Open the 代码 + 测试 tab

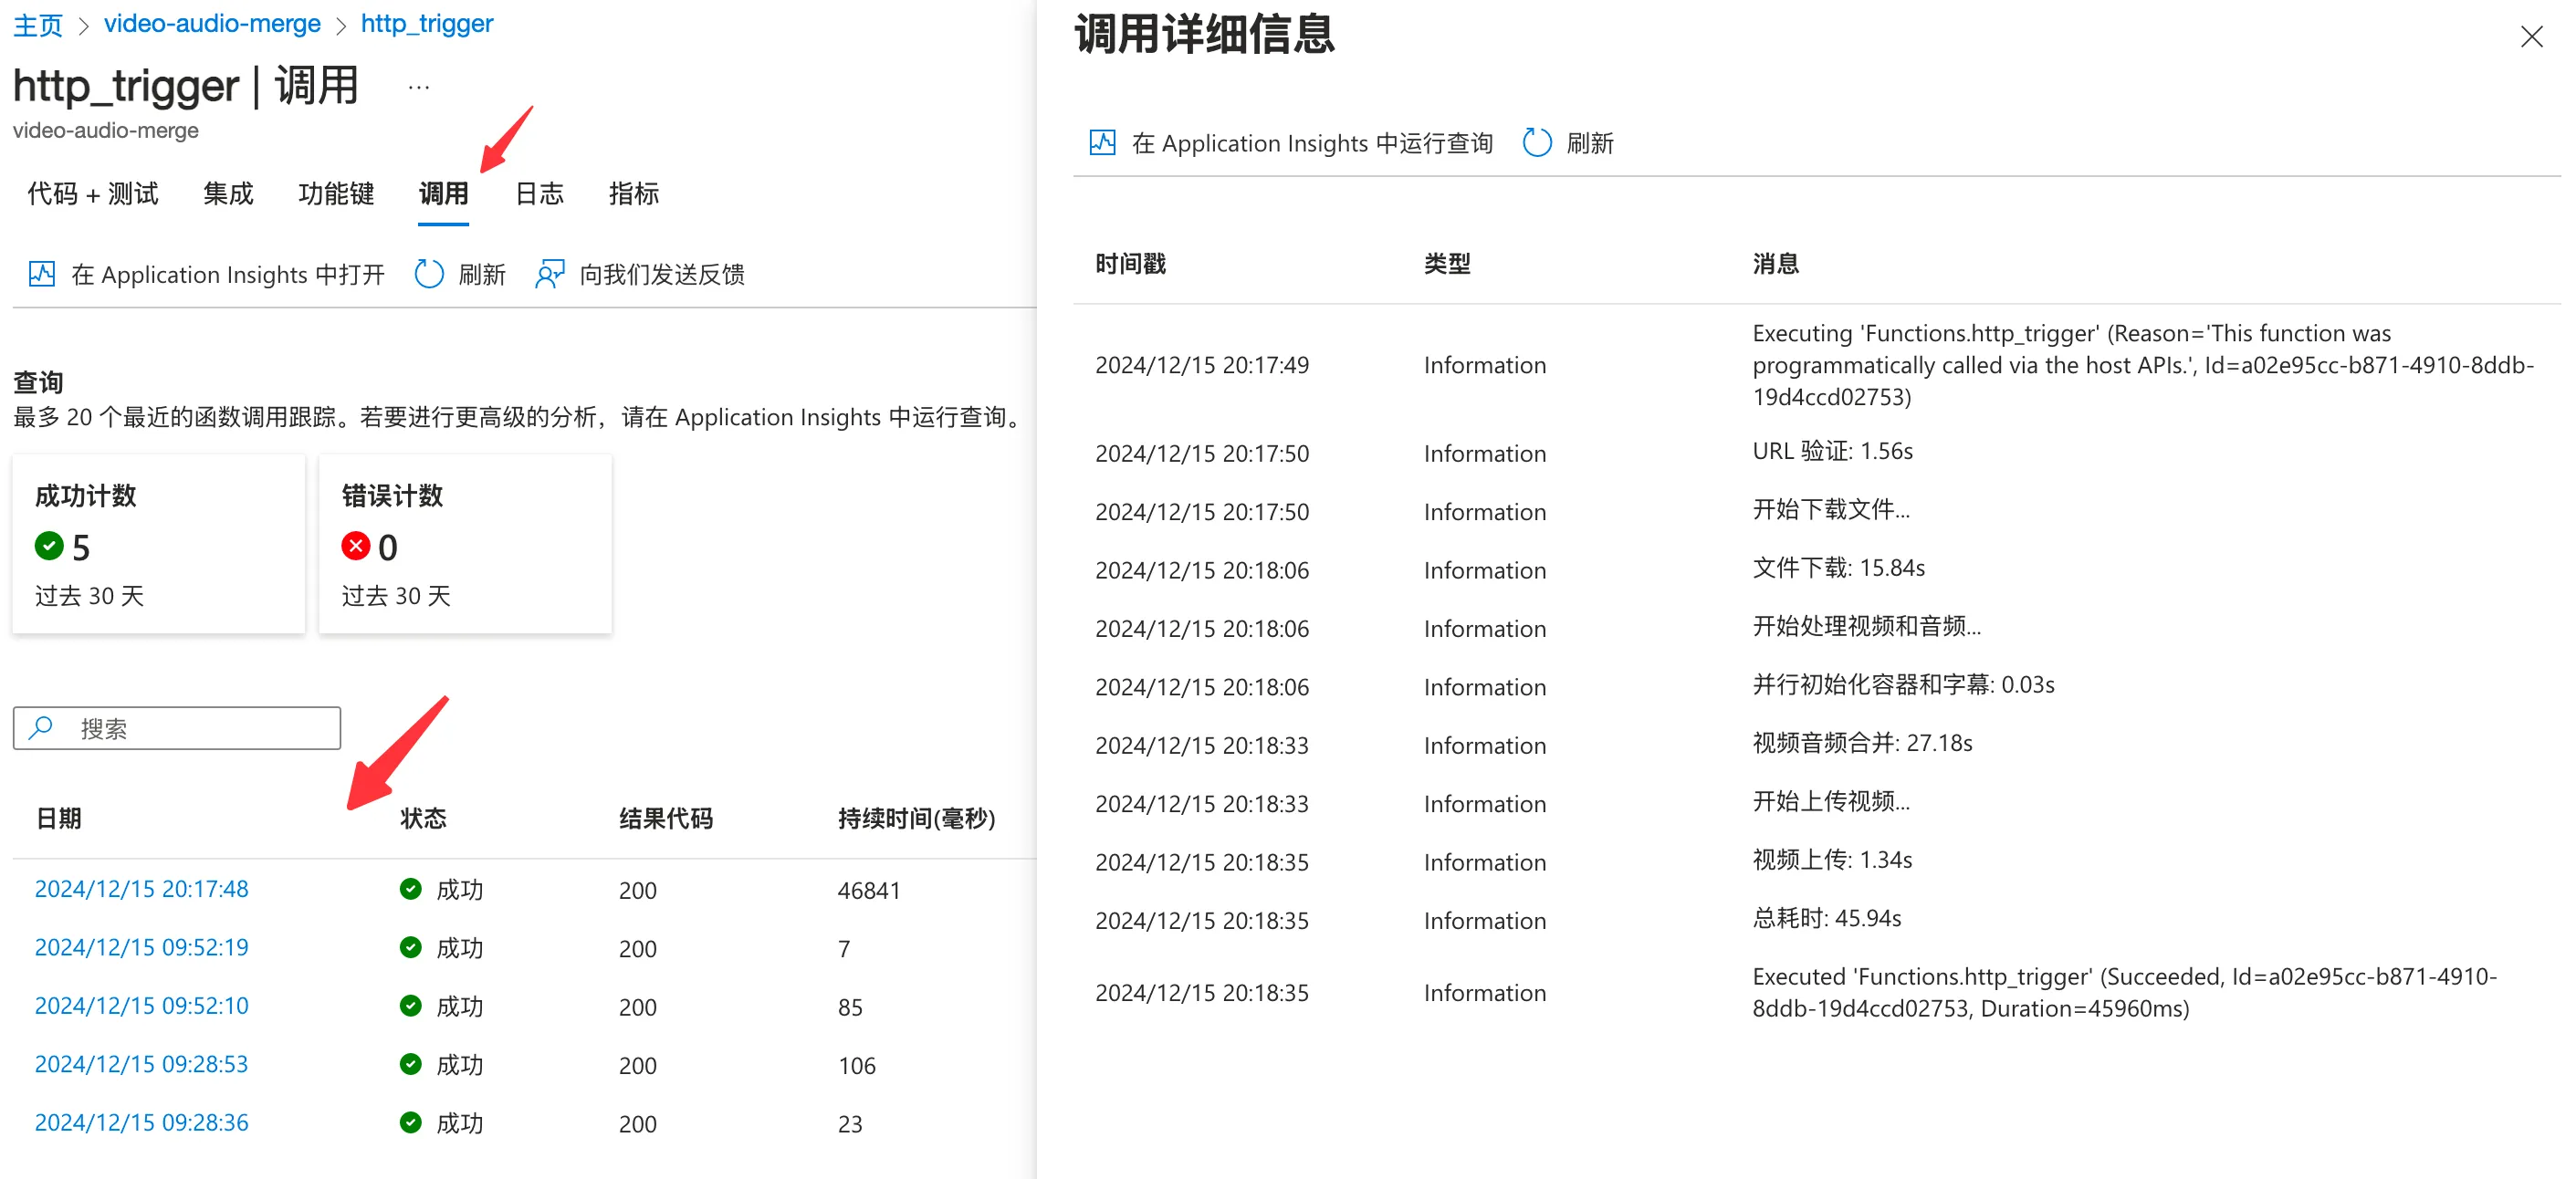tap(93, 193)
